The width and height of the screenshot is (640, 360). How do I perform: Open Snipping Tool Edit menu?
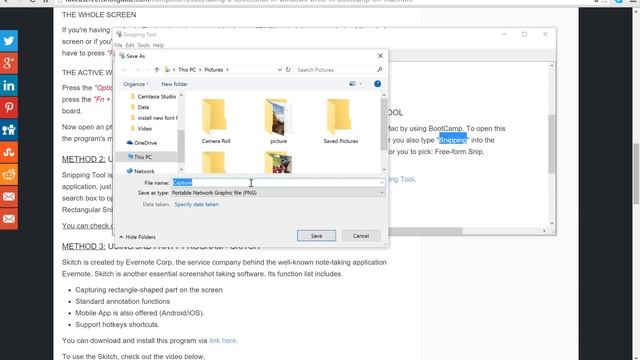click(130, 45)
